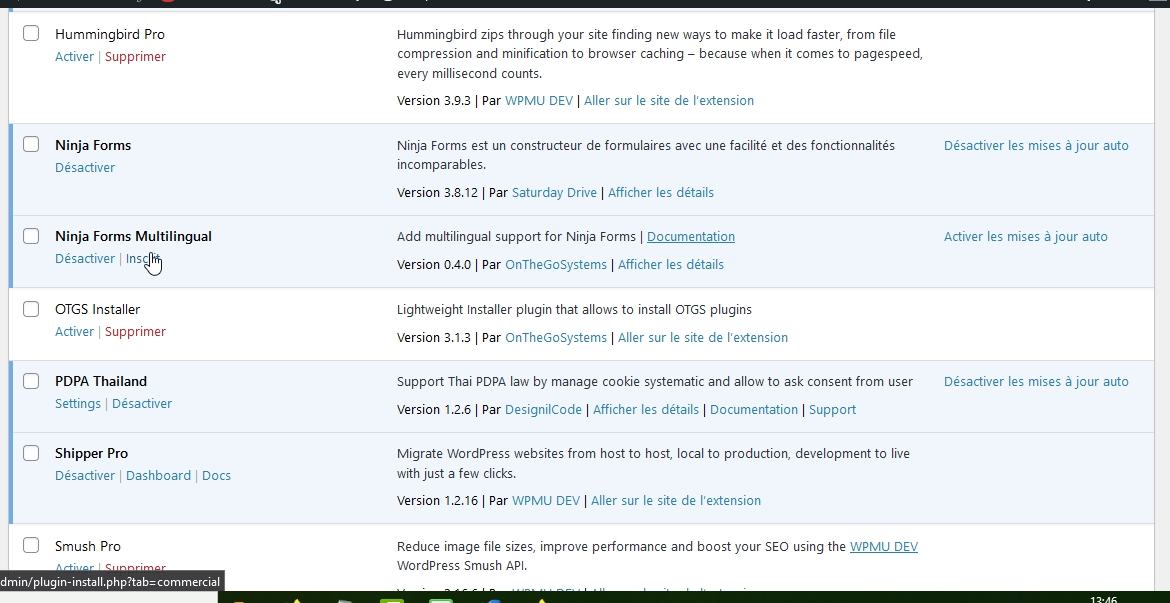This screenshot has height=603, width=1170.
Task: Visit the extension site for Shipper Pro
Action: (676, 501)
